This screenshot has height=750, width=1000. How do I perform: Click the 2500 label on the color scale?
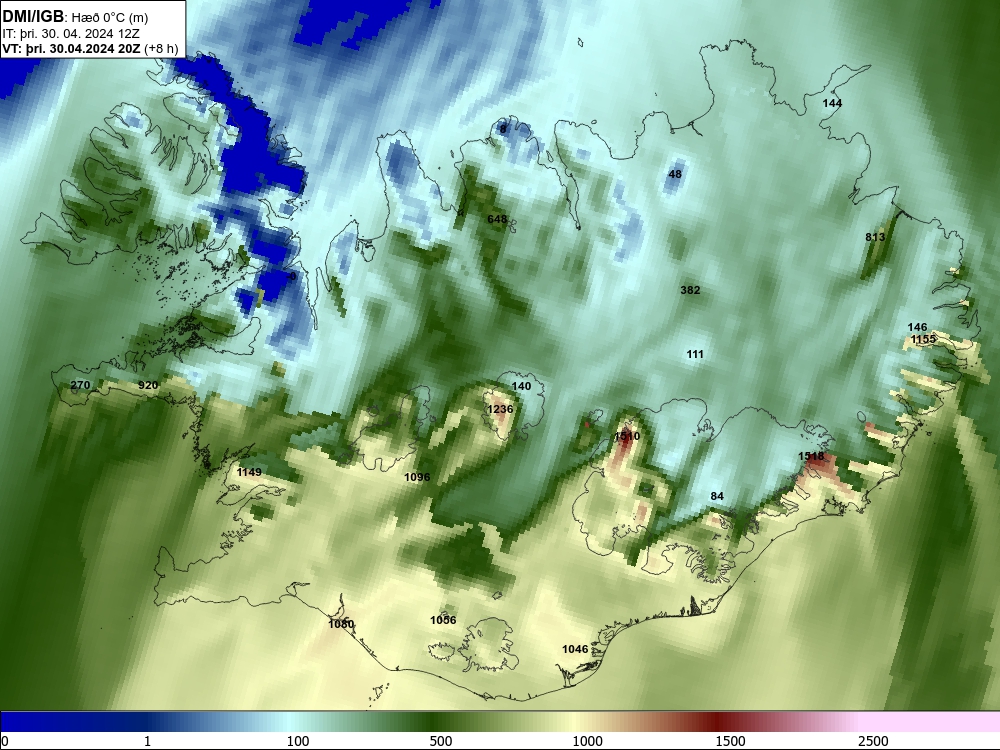(x=873, y=741)
